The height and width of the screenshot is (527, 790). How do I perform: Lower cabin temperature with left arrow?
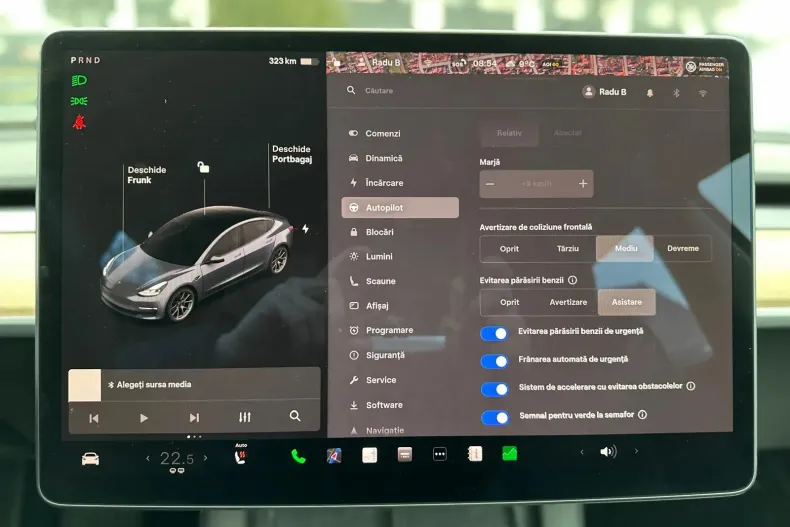click(x=148, y=458)
